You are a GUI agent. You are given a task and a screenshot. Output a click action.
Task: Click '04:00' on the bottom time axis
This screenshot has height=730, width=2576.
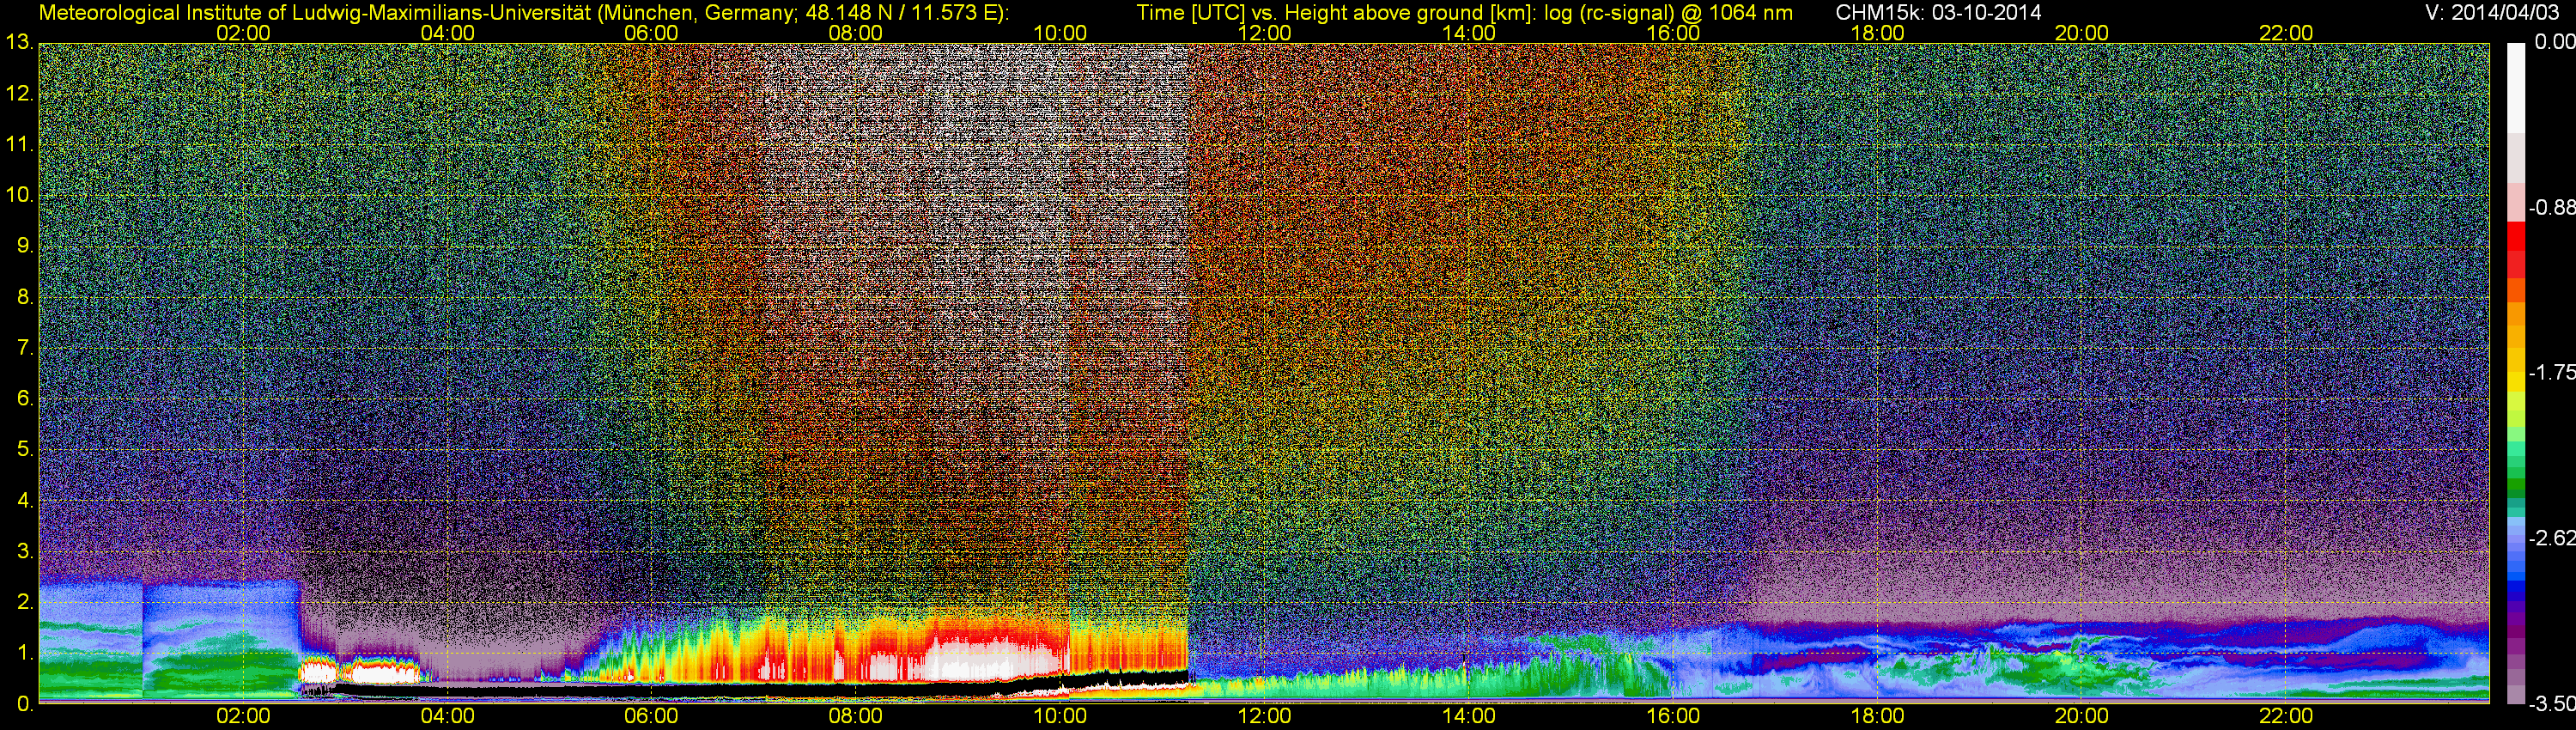click(447, 716)
